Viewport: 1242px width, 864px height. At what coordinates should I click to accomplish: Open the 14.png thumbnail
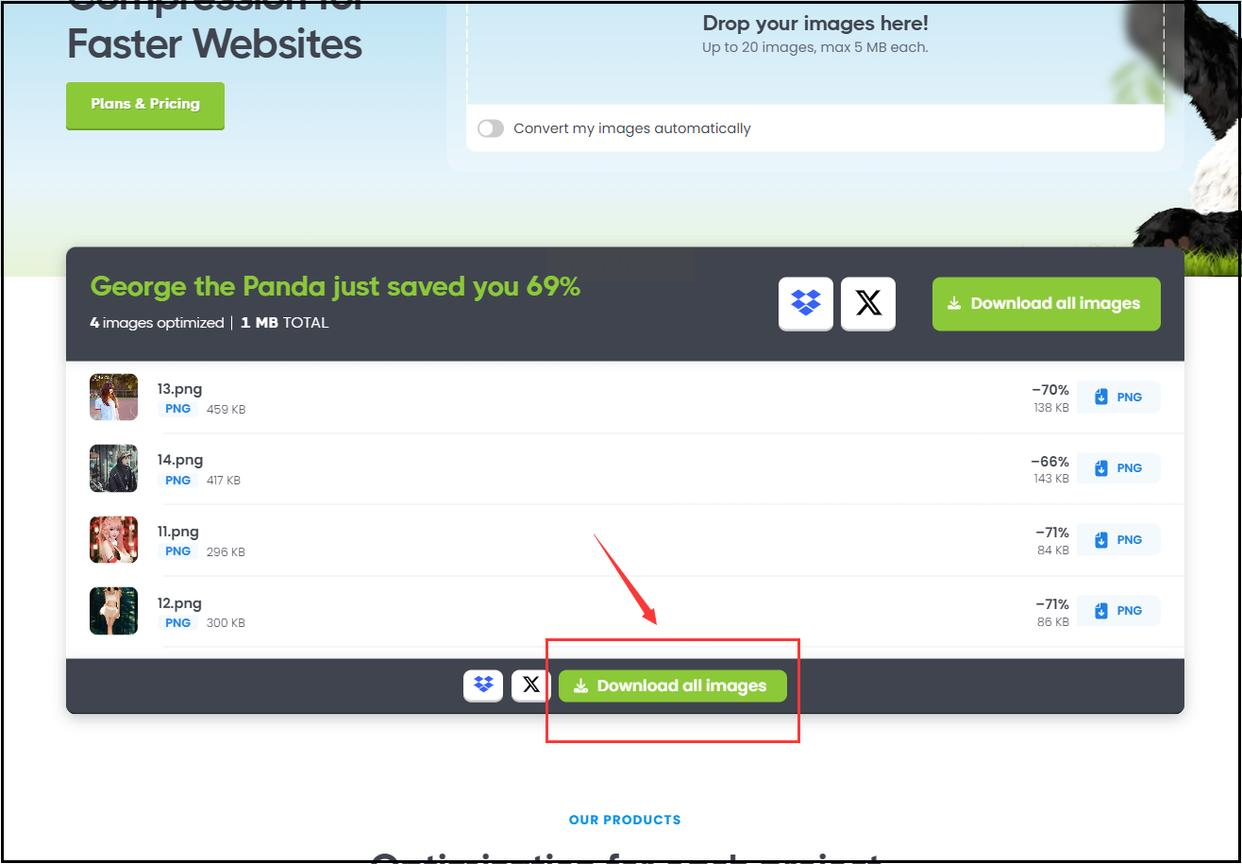[113, 468]
